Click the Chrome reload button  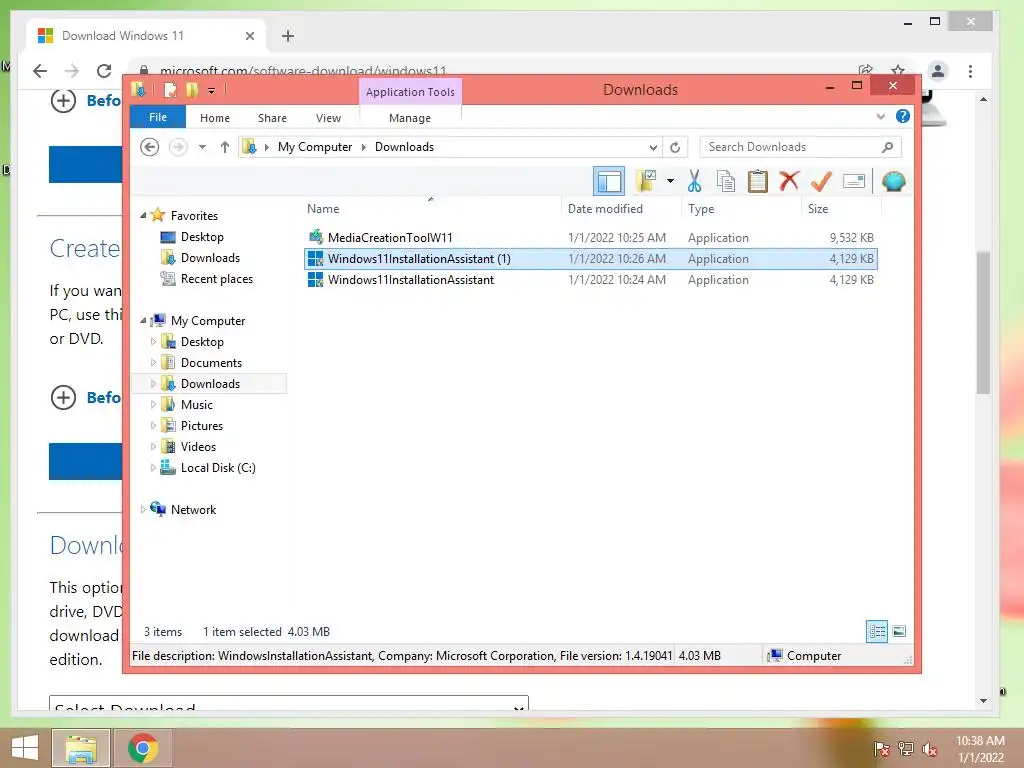click(104, 71)
